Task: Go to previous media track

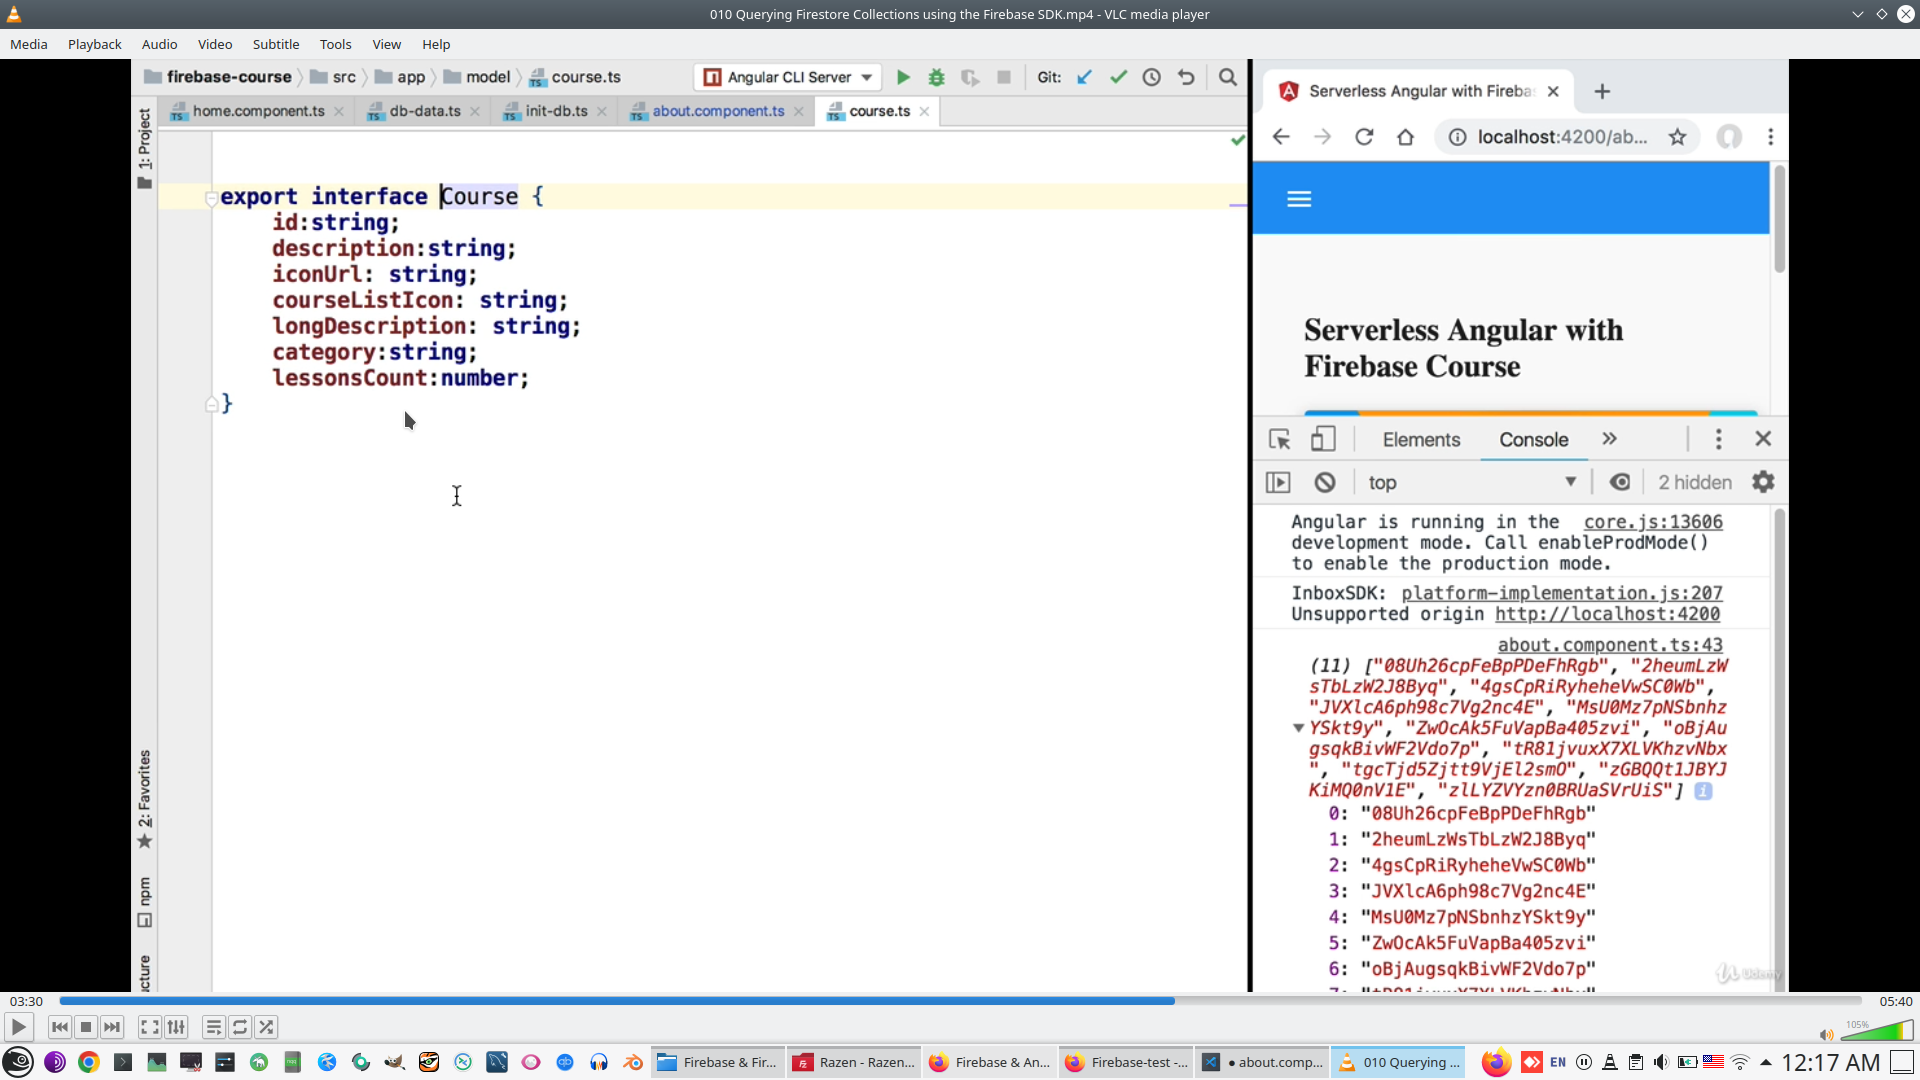Action: (x=60, y=1027)
